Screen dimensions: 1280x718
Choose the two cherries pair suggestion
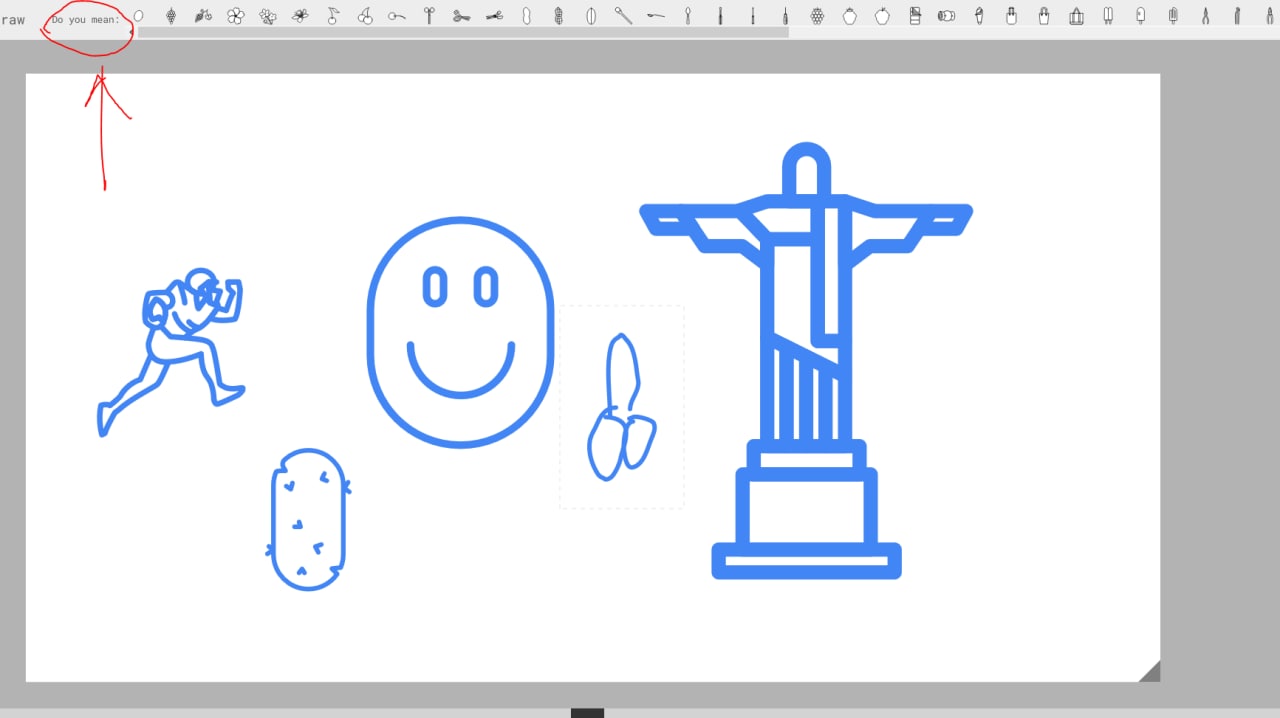coord(365,16)
